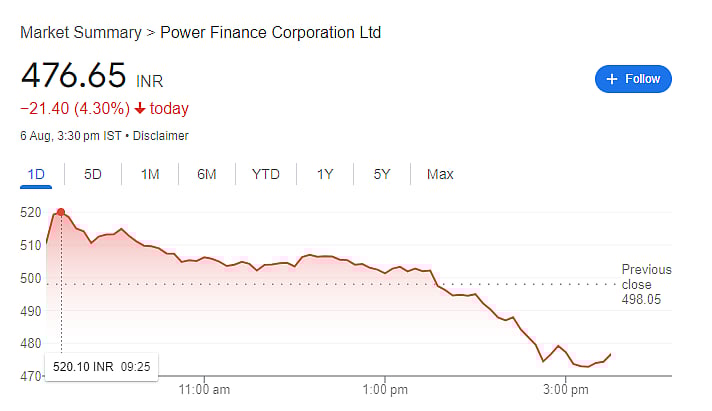Switch to the 1Y view
Image resolution: width=712 pixels, height=411 pixels.
coord(325,174)
